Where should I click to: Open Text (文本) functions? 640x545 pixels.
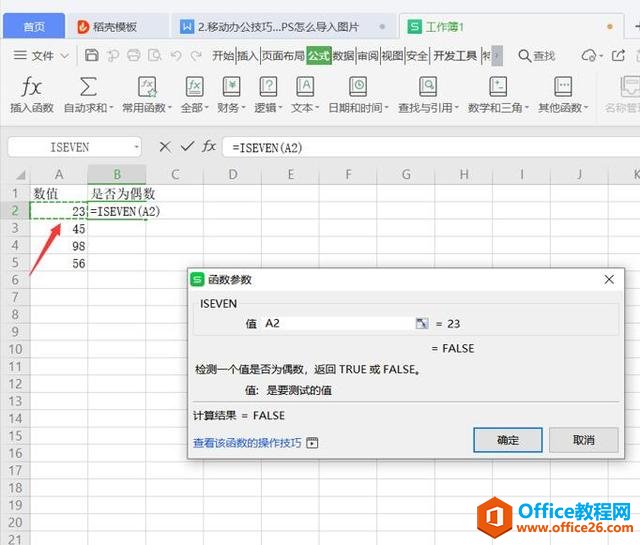305,95
